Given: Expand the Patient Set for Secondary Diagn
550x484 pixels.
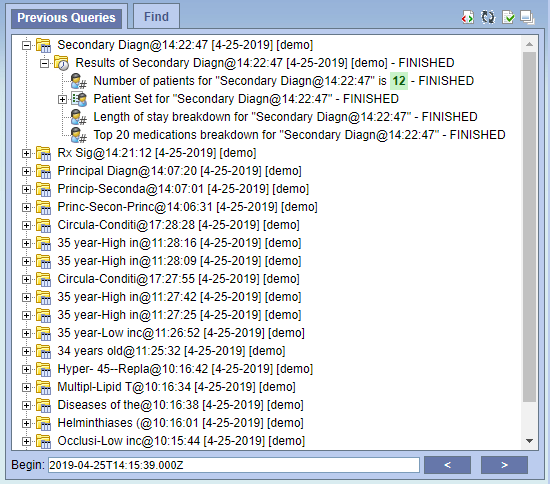Looking at the screenshot, I should 62,99.
